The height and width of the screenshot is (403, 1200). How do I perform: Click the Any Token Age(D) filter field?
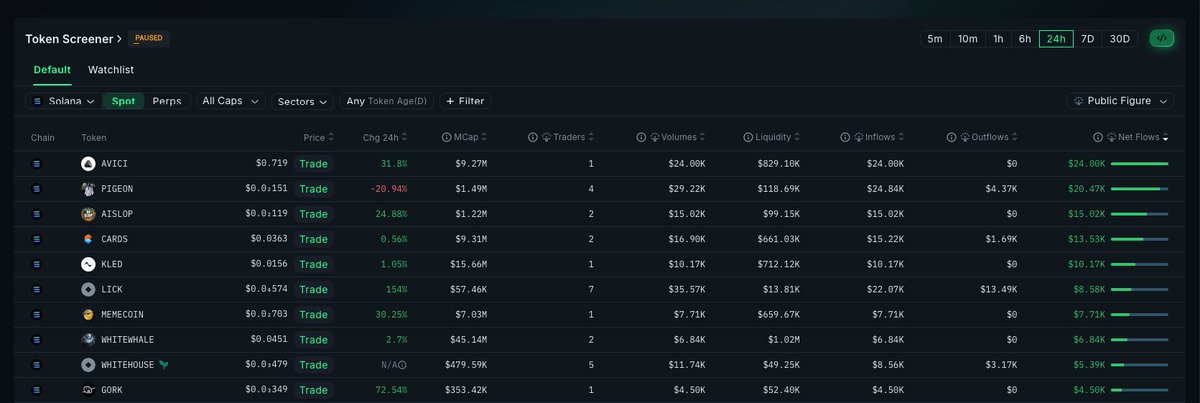(x=386, y=101)
